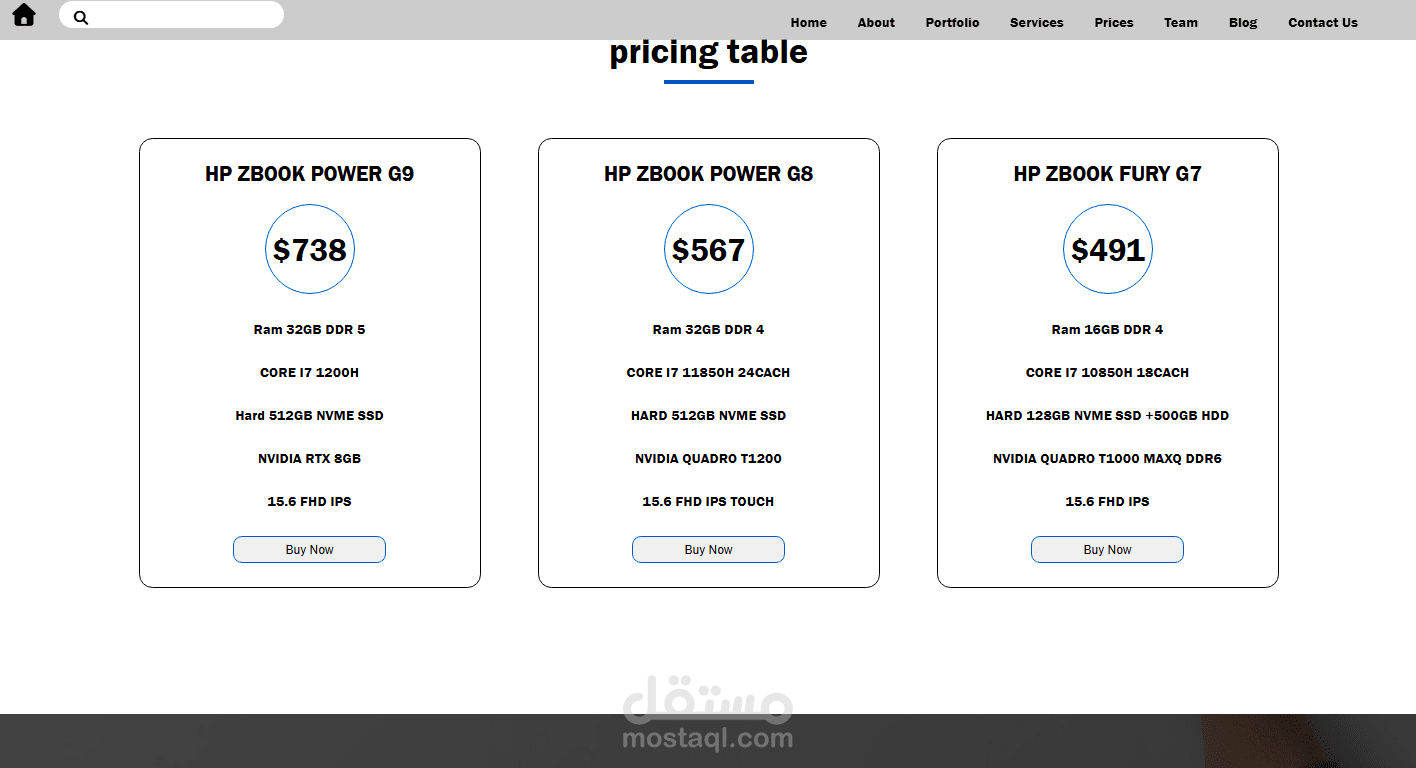
Task: Select Prices in the navigation
Action: tap(1114, 23)
